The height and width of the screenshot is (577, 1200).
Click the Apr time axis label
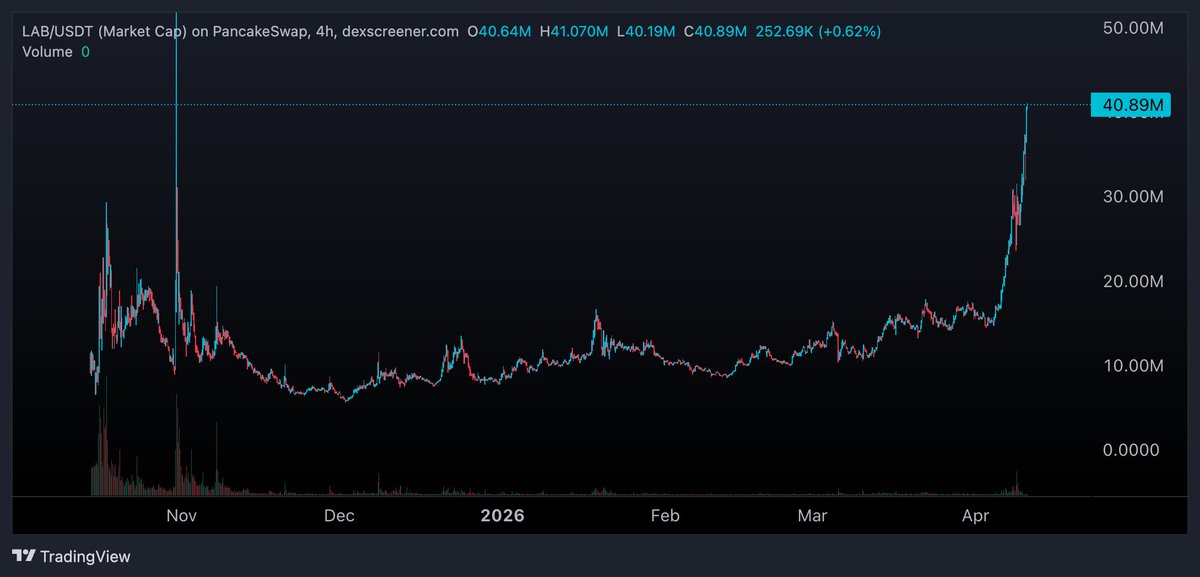click(x=974, y=516)
